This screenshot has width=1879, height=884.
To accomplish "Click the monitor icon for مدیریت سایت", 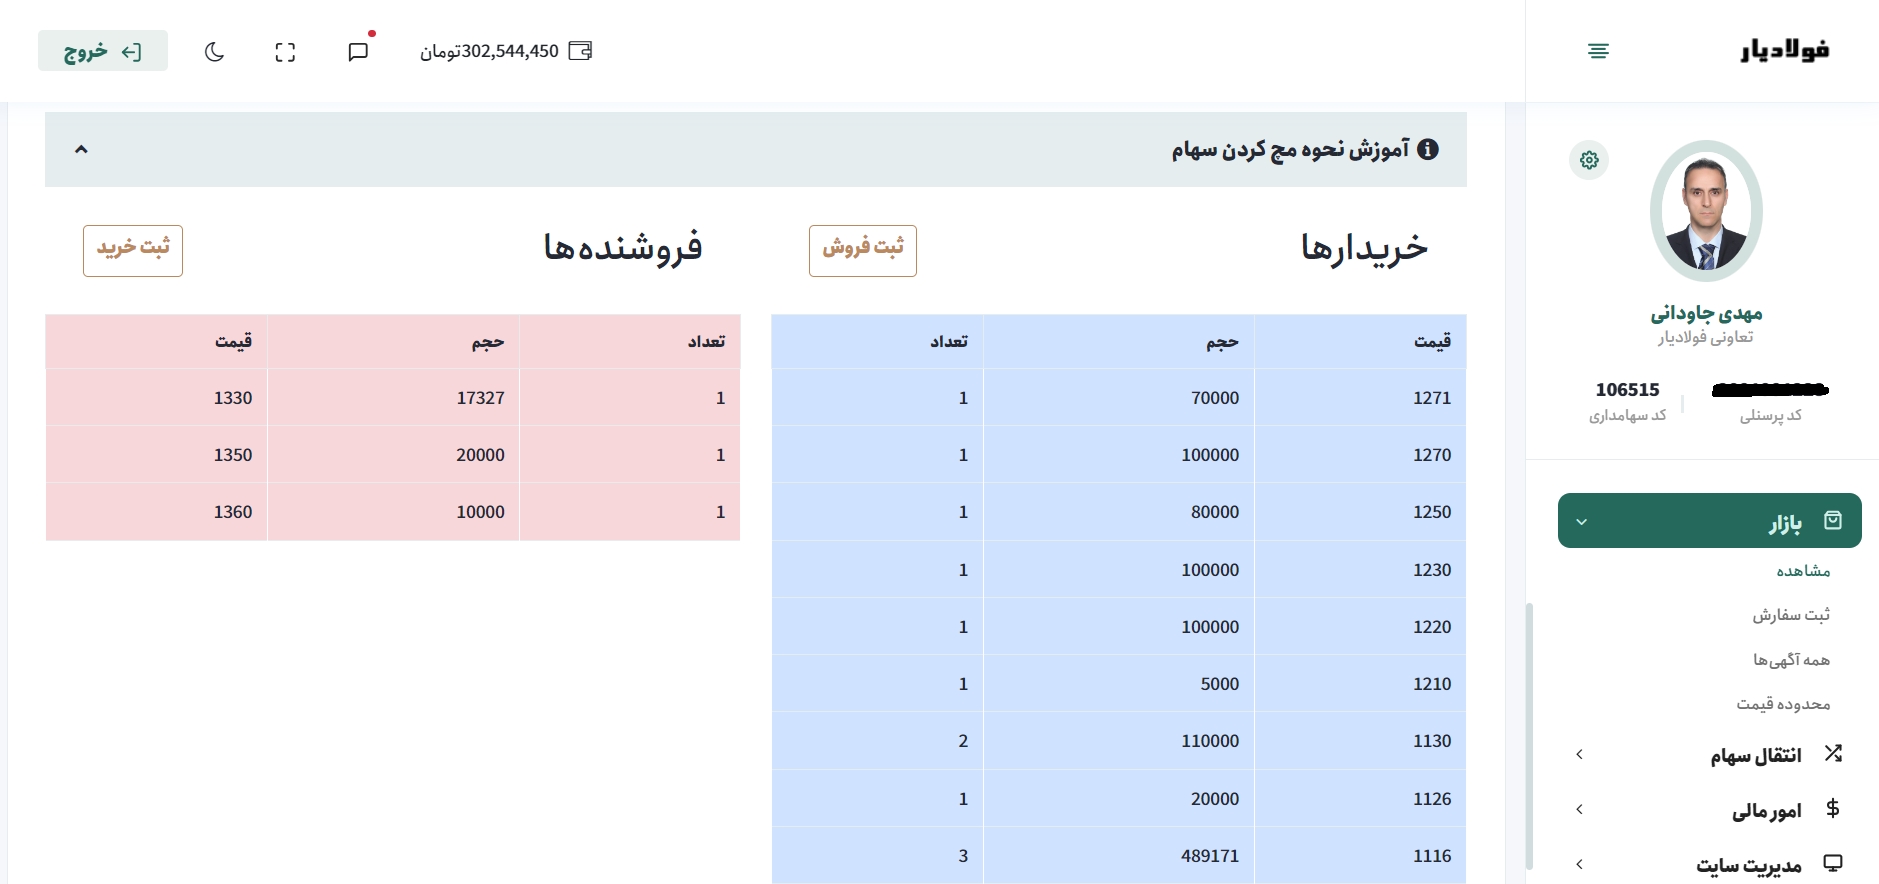I will click(x=1832, y=864).
